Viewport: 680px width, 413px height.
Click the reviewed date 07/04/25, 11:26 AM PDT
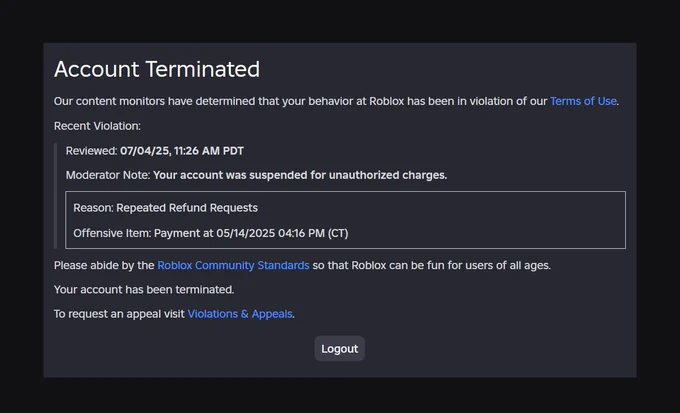[x=182, y=151]
